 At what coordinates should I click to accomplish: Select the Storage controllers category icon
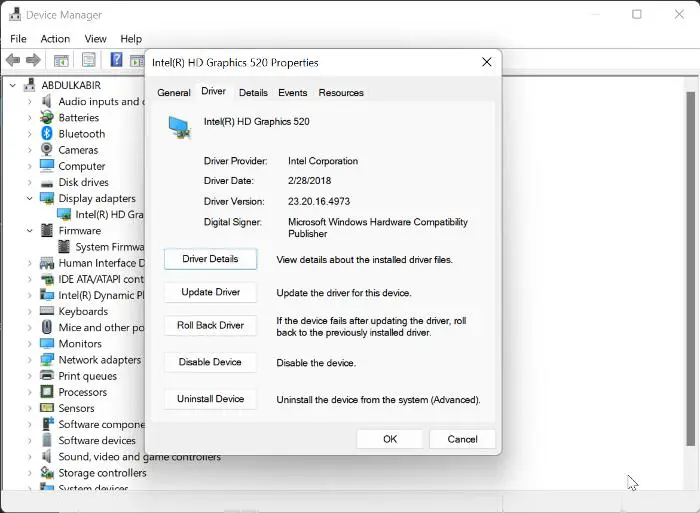46,472
